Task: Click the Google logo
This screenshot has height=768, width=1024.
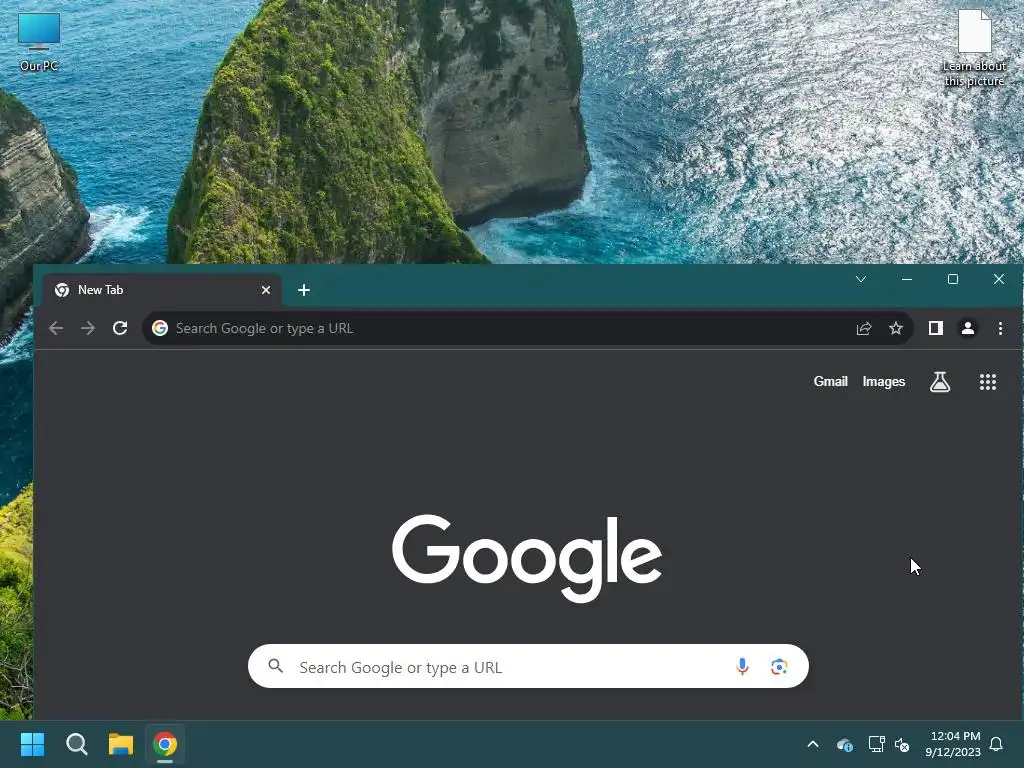Action: tap(526, 558)
